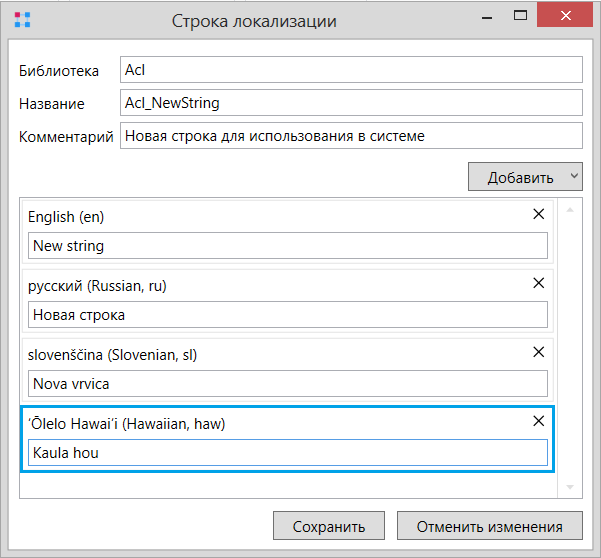
Task: Save changes with Сохранить button
Action: 329,526
